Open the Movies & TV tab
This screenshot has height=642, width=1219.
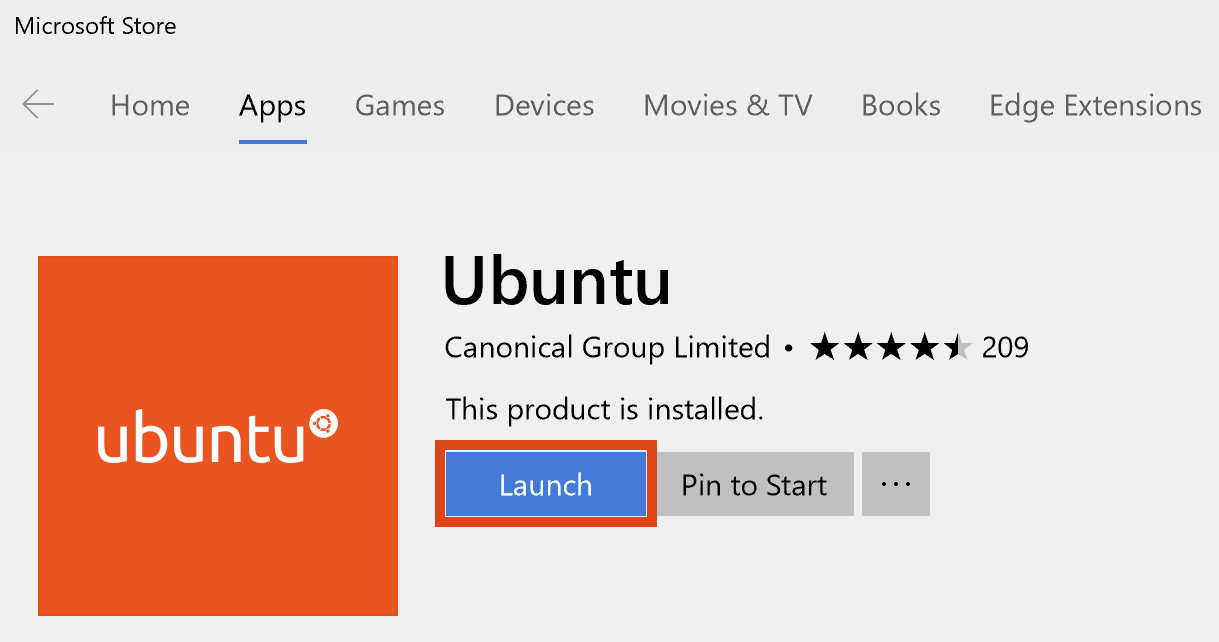coord(727,106)
